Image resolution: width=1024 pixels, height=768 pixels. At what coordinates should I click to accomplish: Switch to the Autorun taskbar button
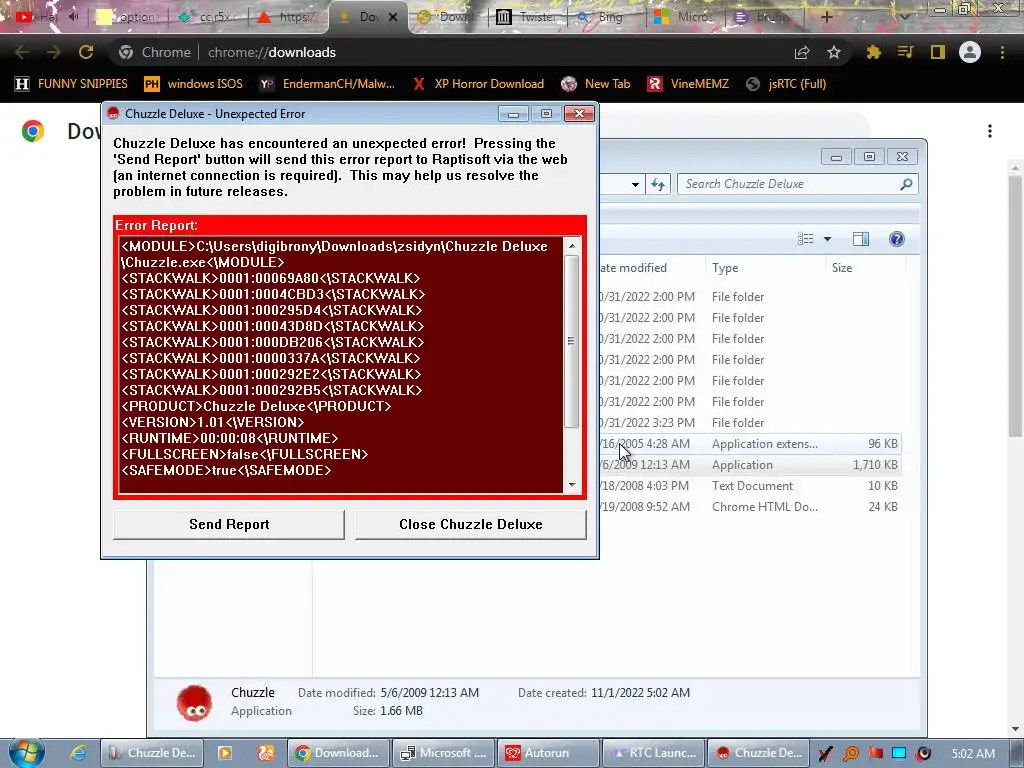pos(549,753)
